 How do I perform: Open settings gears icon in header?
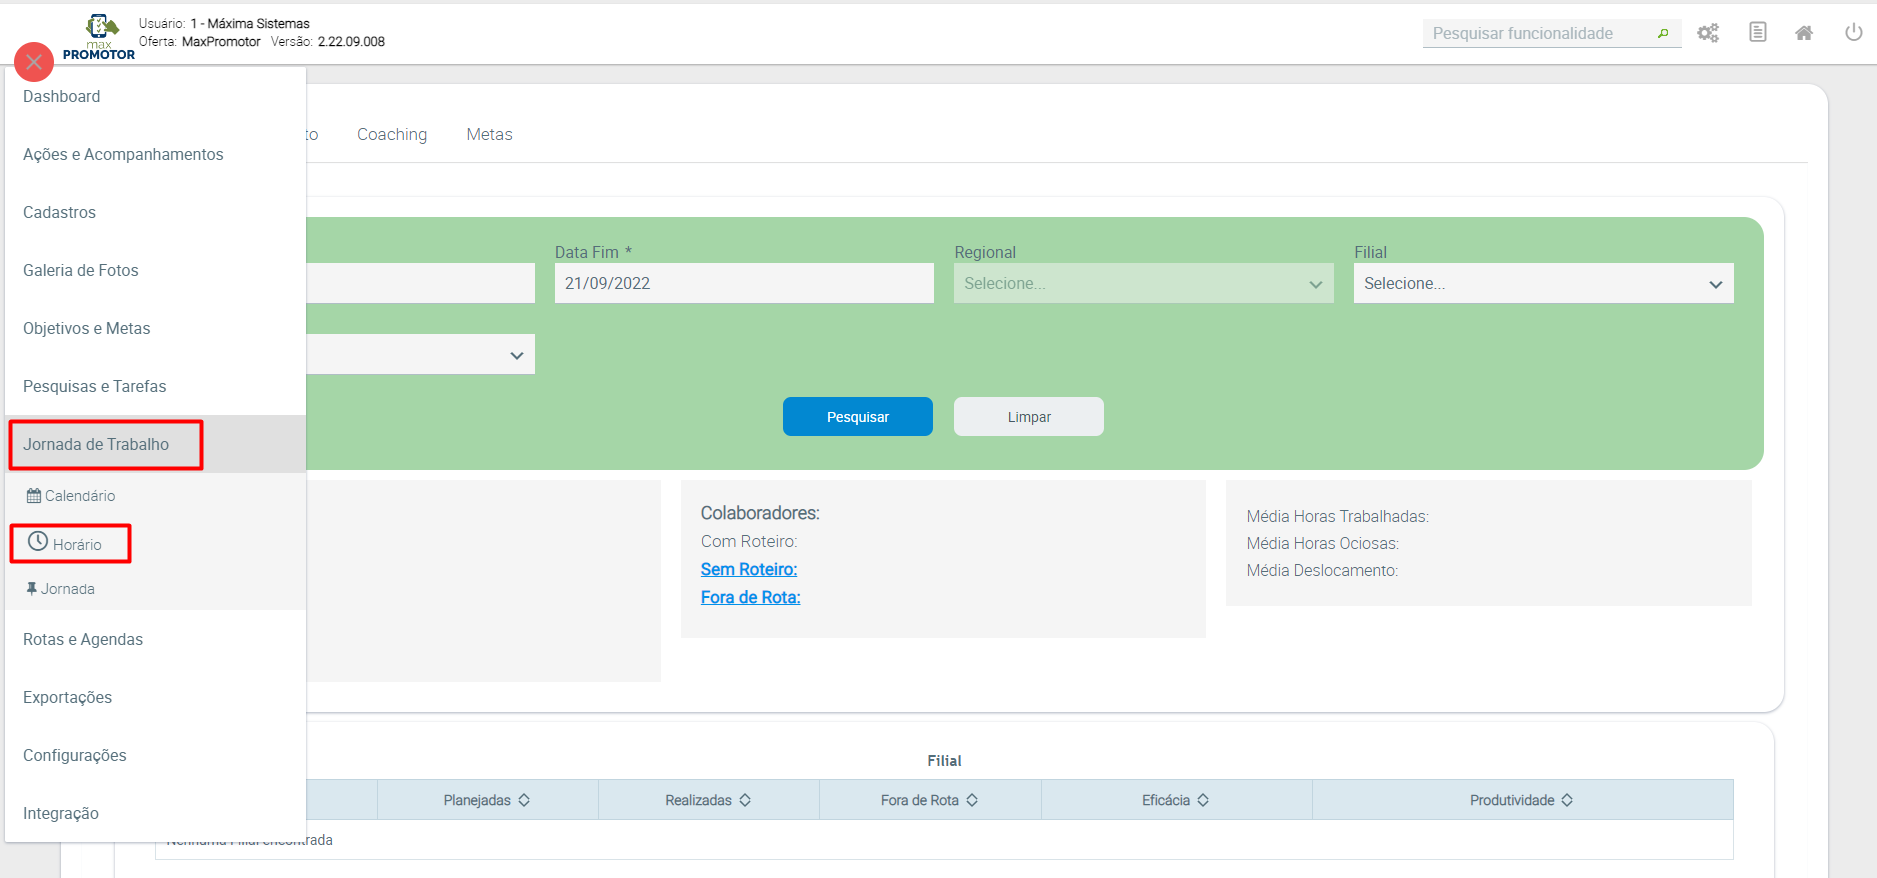click(1708, 33)
